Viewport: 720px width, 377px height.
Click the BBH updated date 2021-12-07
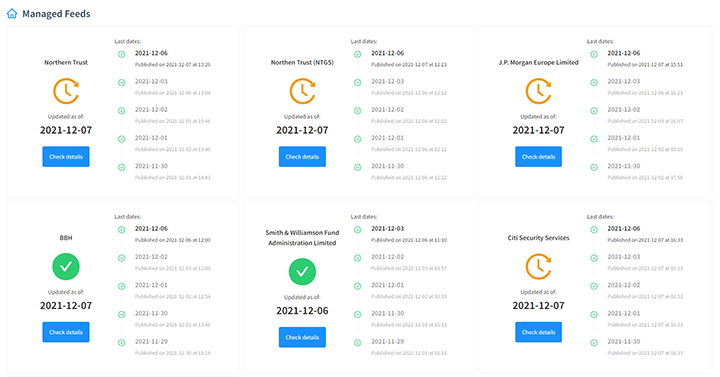click(x=66, y=306)
